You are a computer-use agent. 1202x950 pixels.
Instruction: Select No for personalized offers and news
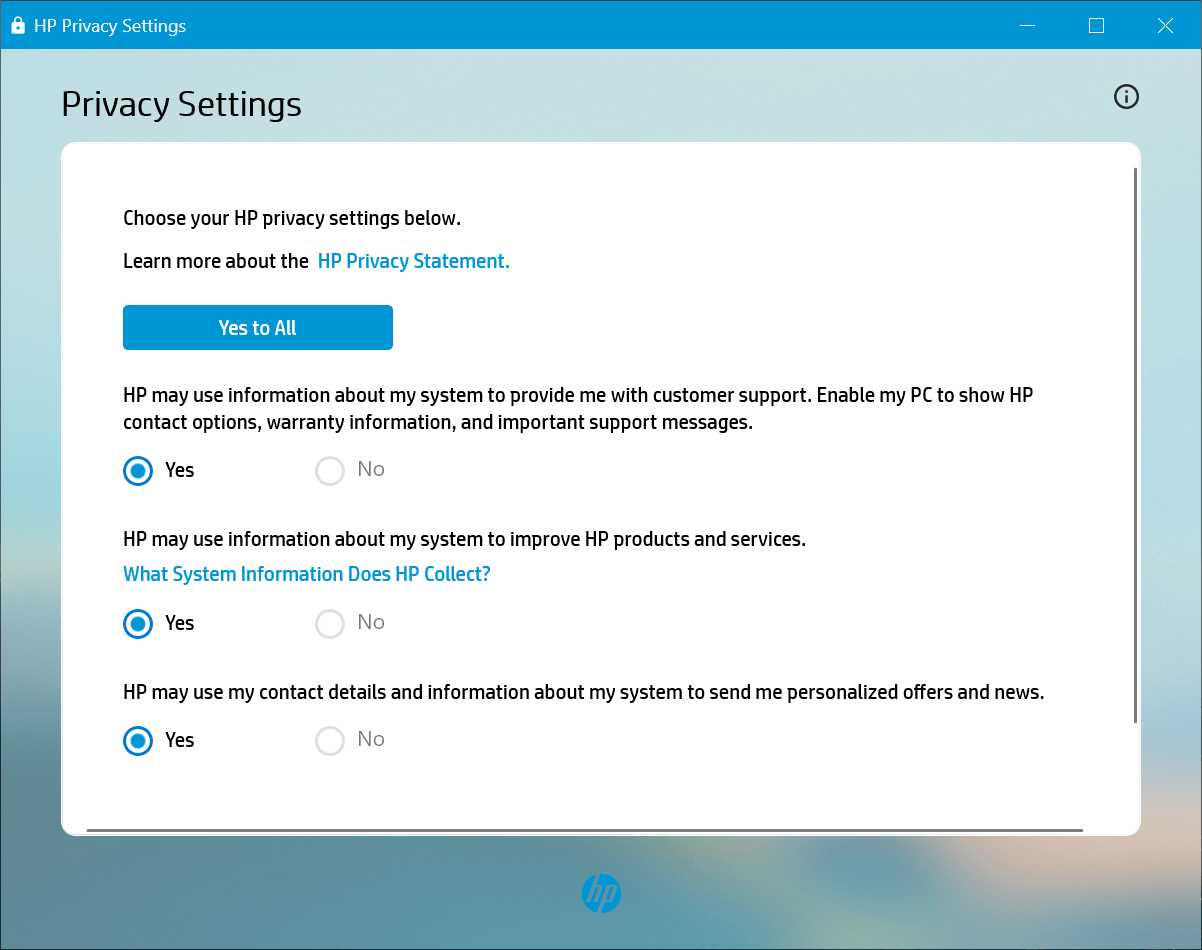click(x=330, y=740)
